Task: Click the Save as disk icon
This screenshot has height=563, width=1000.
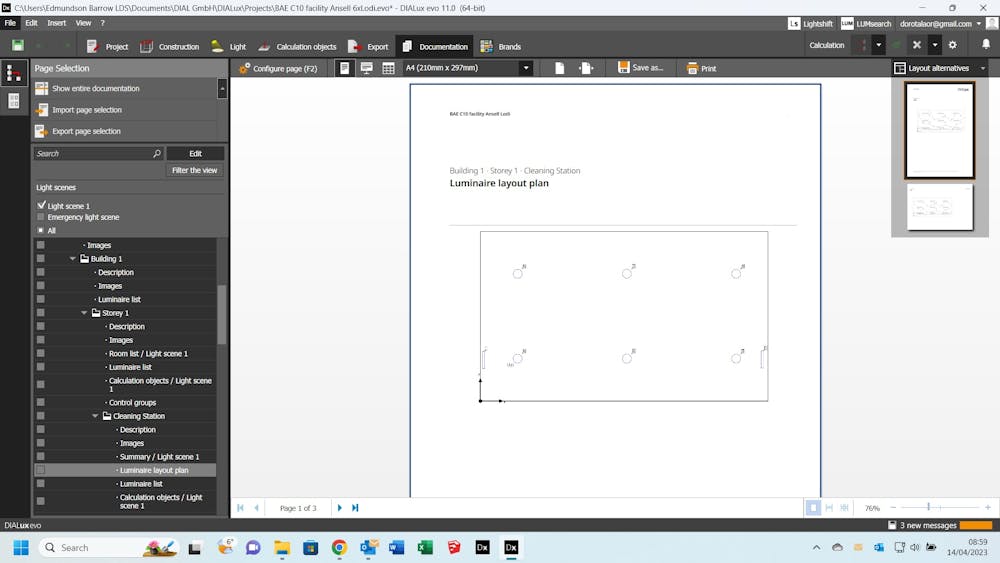Action: [624, 68]
